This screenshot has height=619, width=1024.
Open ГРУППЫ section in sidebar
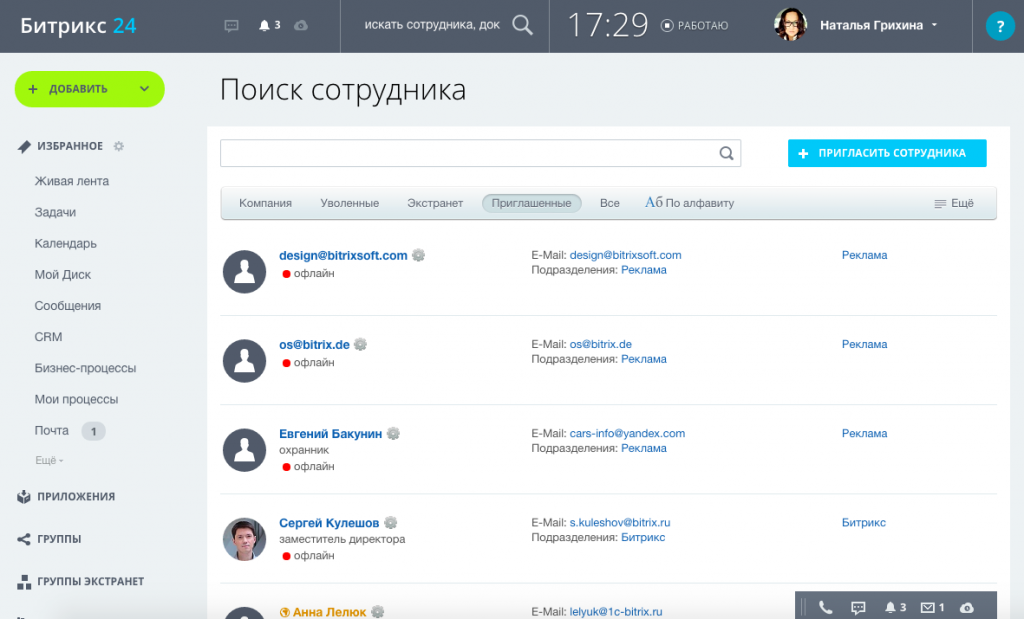[59, 539]
